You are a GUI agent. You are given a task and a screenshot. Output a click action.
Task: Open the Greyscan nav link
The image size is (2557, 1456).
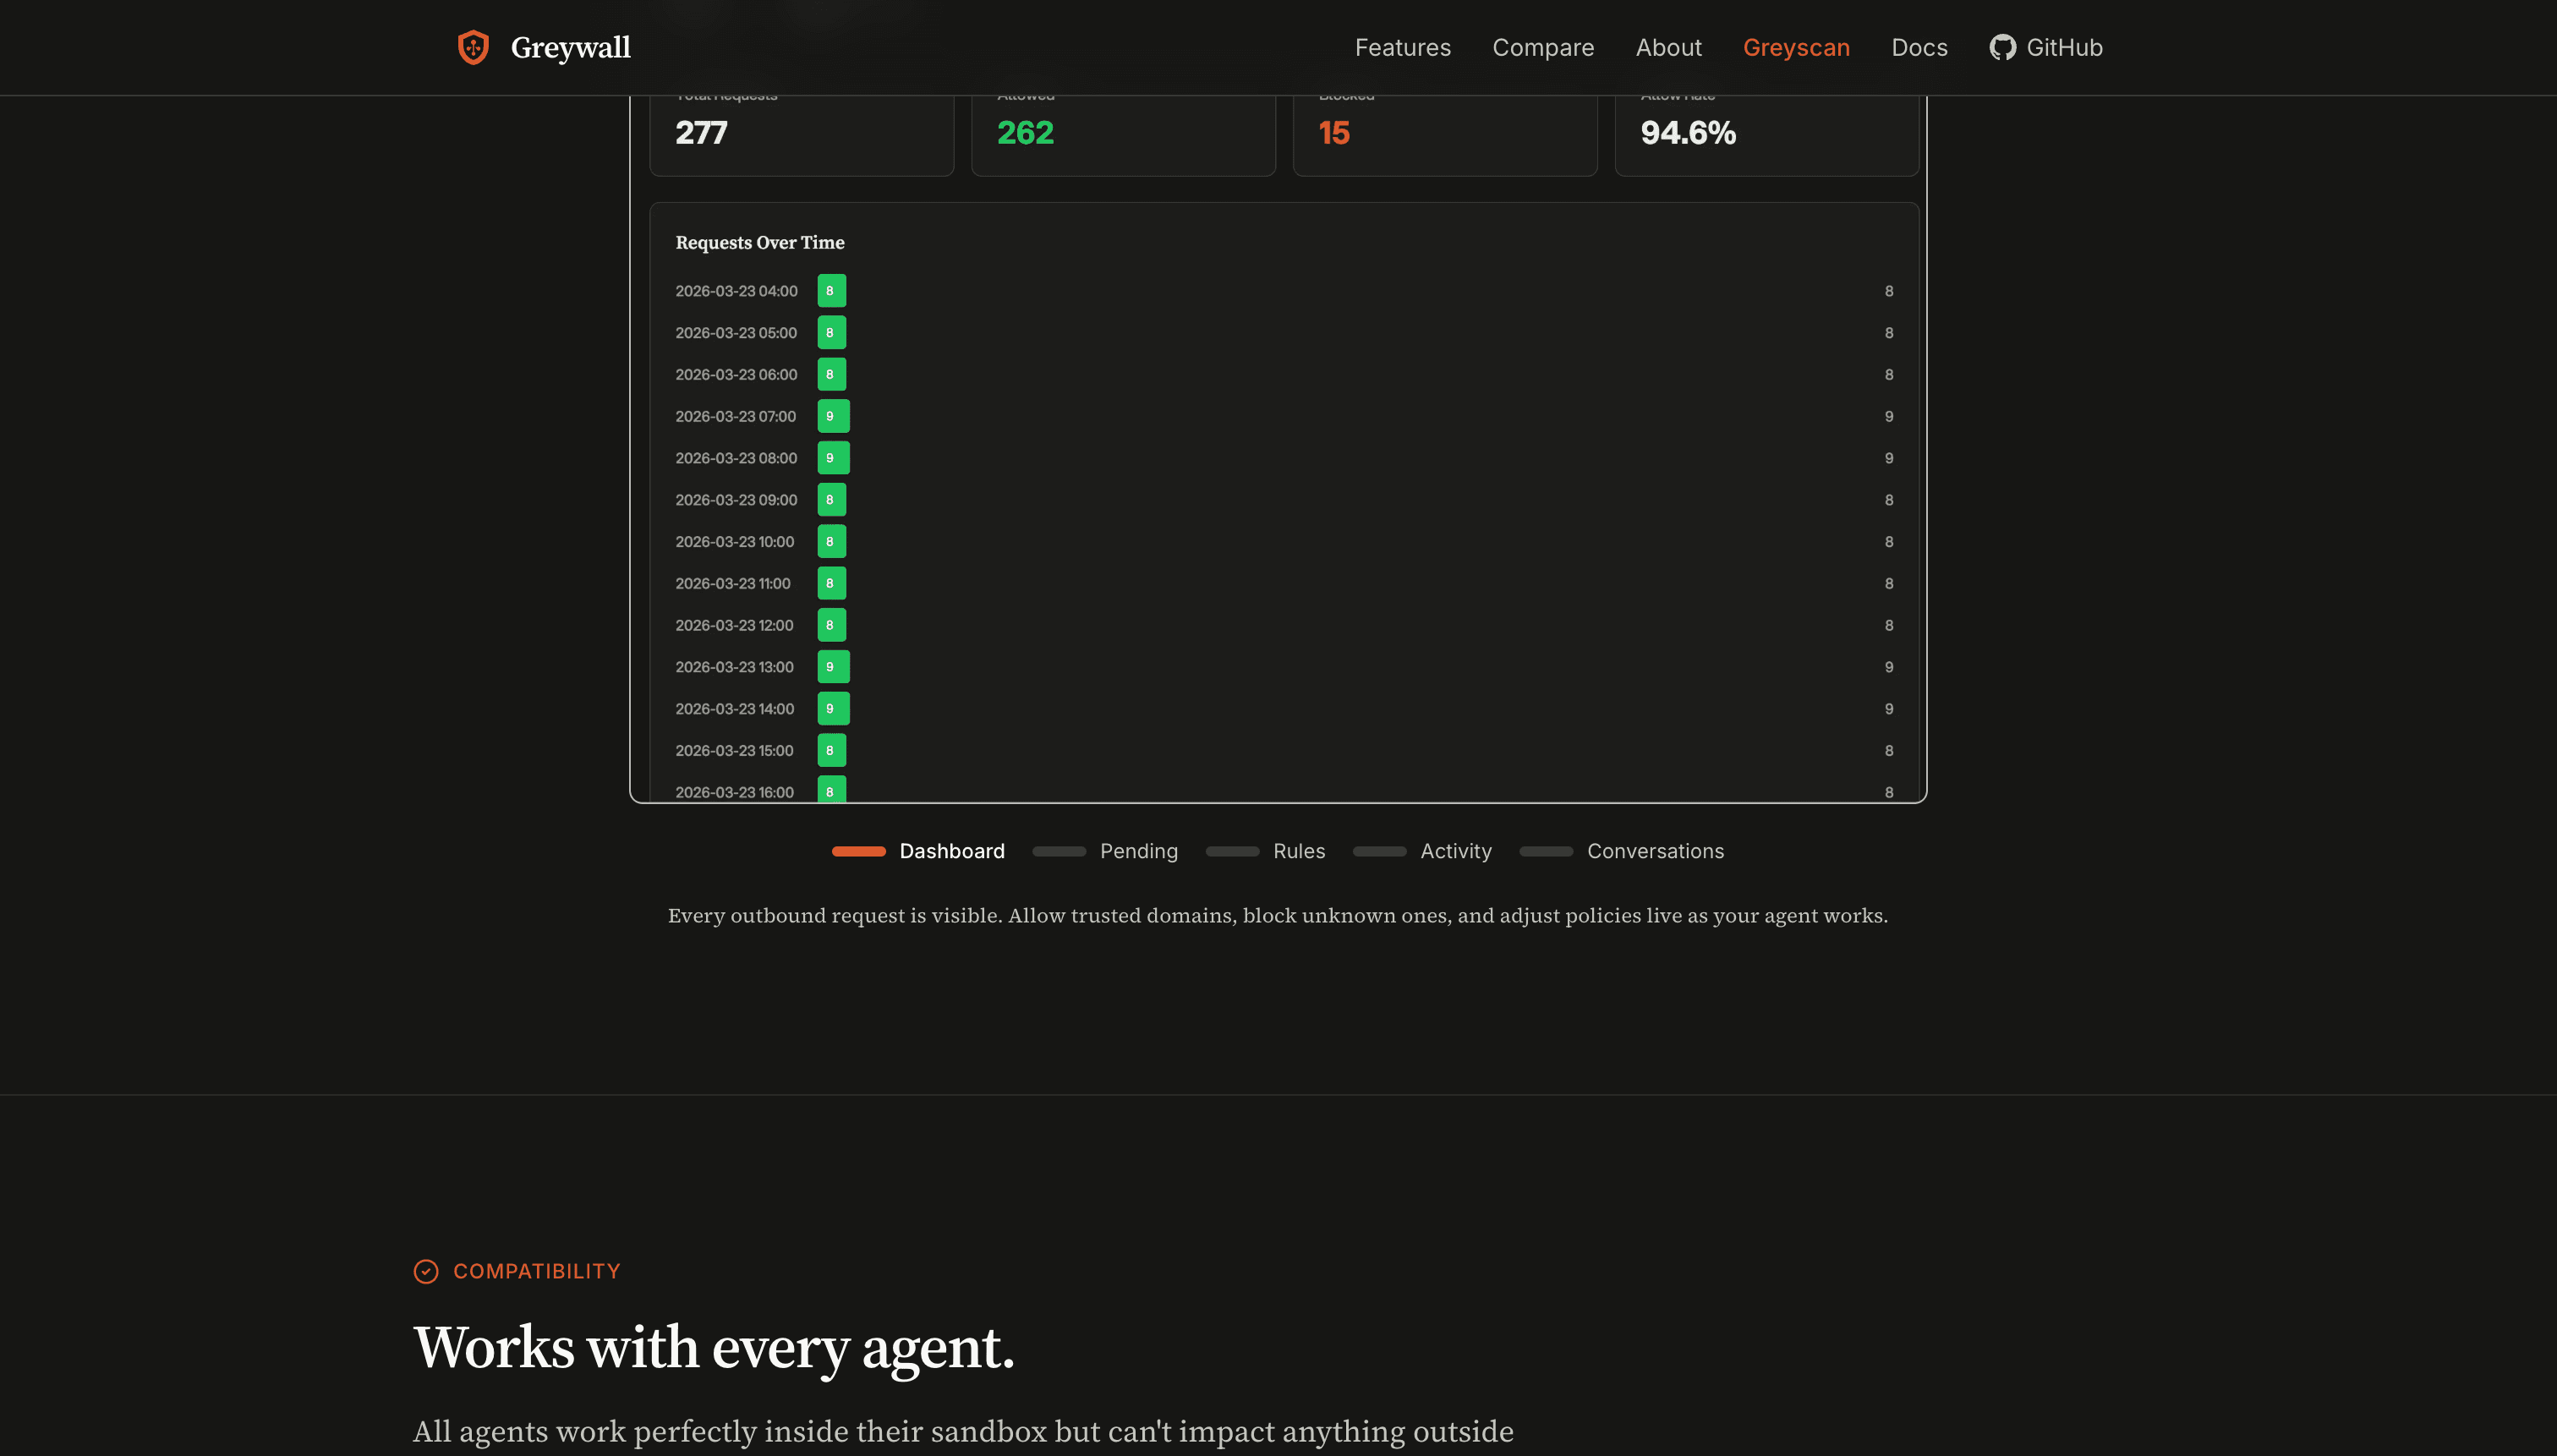pos(1796,47)
